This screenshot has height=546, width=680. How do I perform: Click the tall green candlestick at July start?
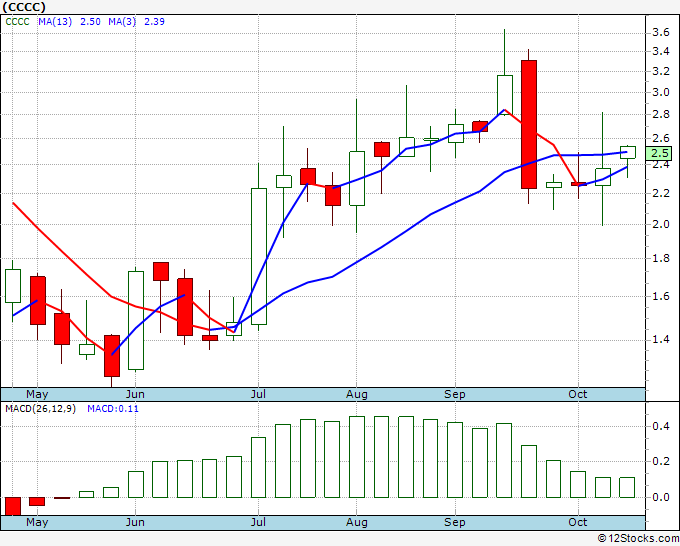click(x=259, y=256)
